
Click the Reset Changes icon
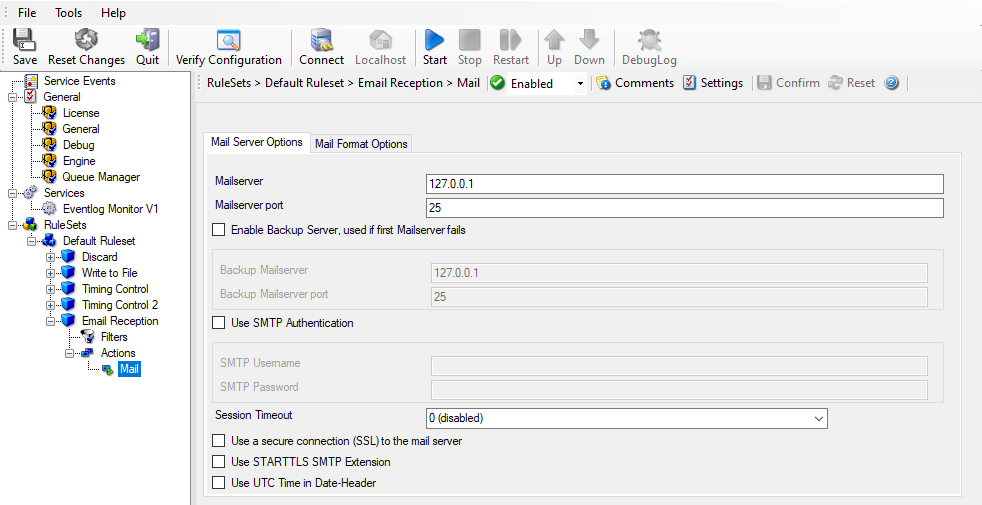pyautogui.click(x=86, y=40)
